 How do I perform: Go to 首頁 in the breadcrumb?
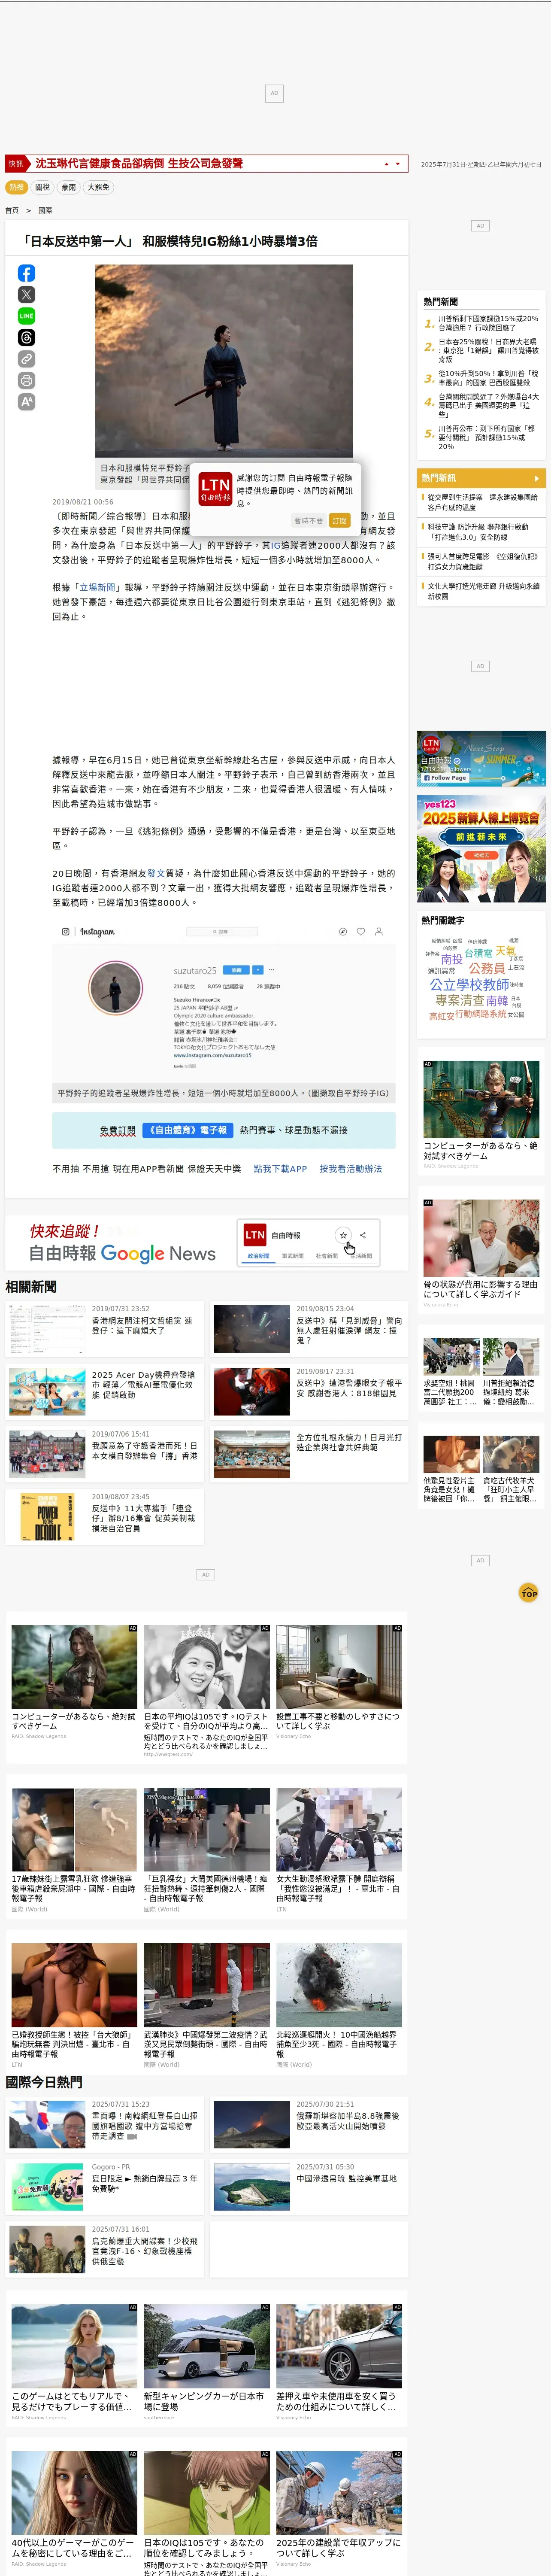point(12,211)
